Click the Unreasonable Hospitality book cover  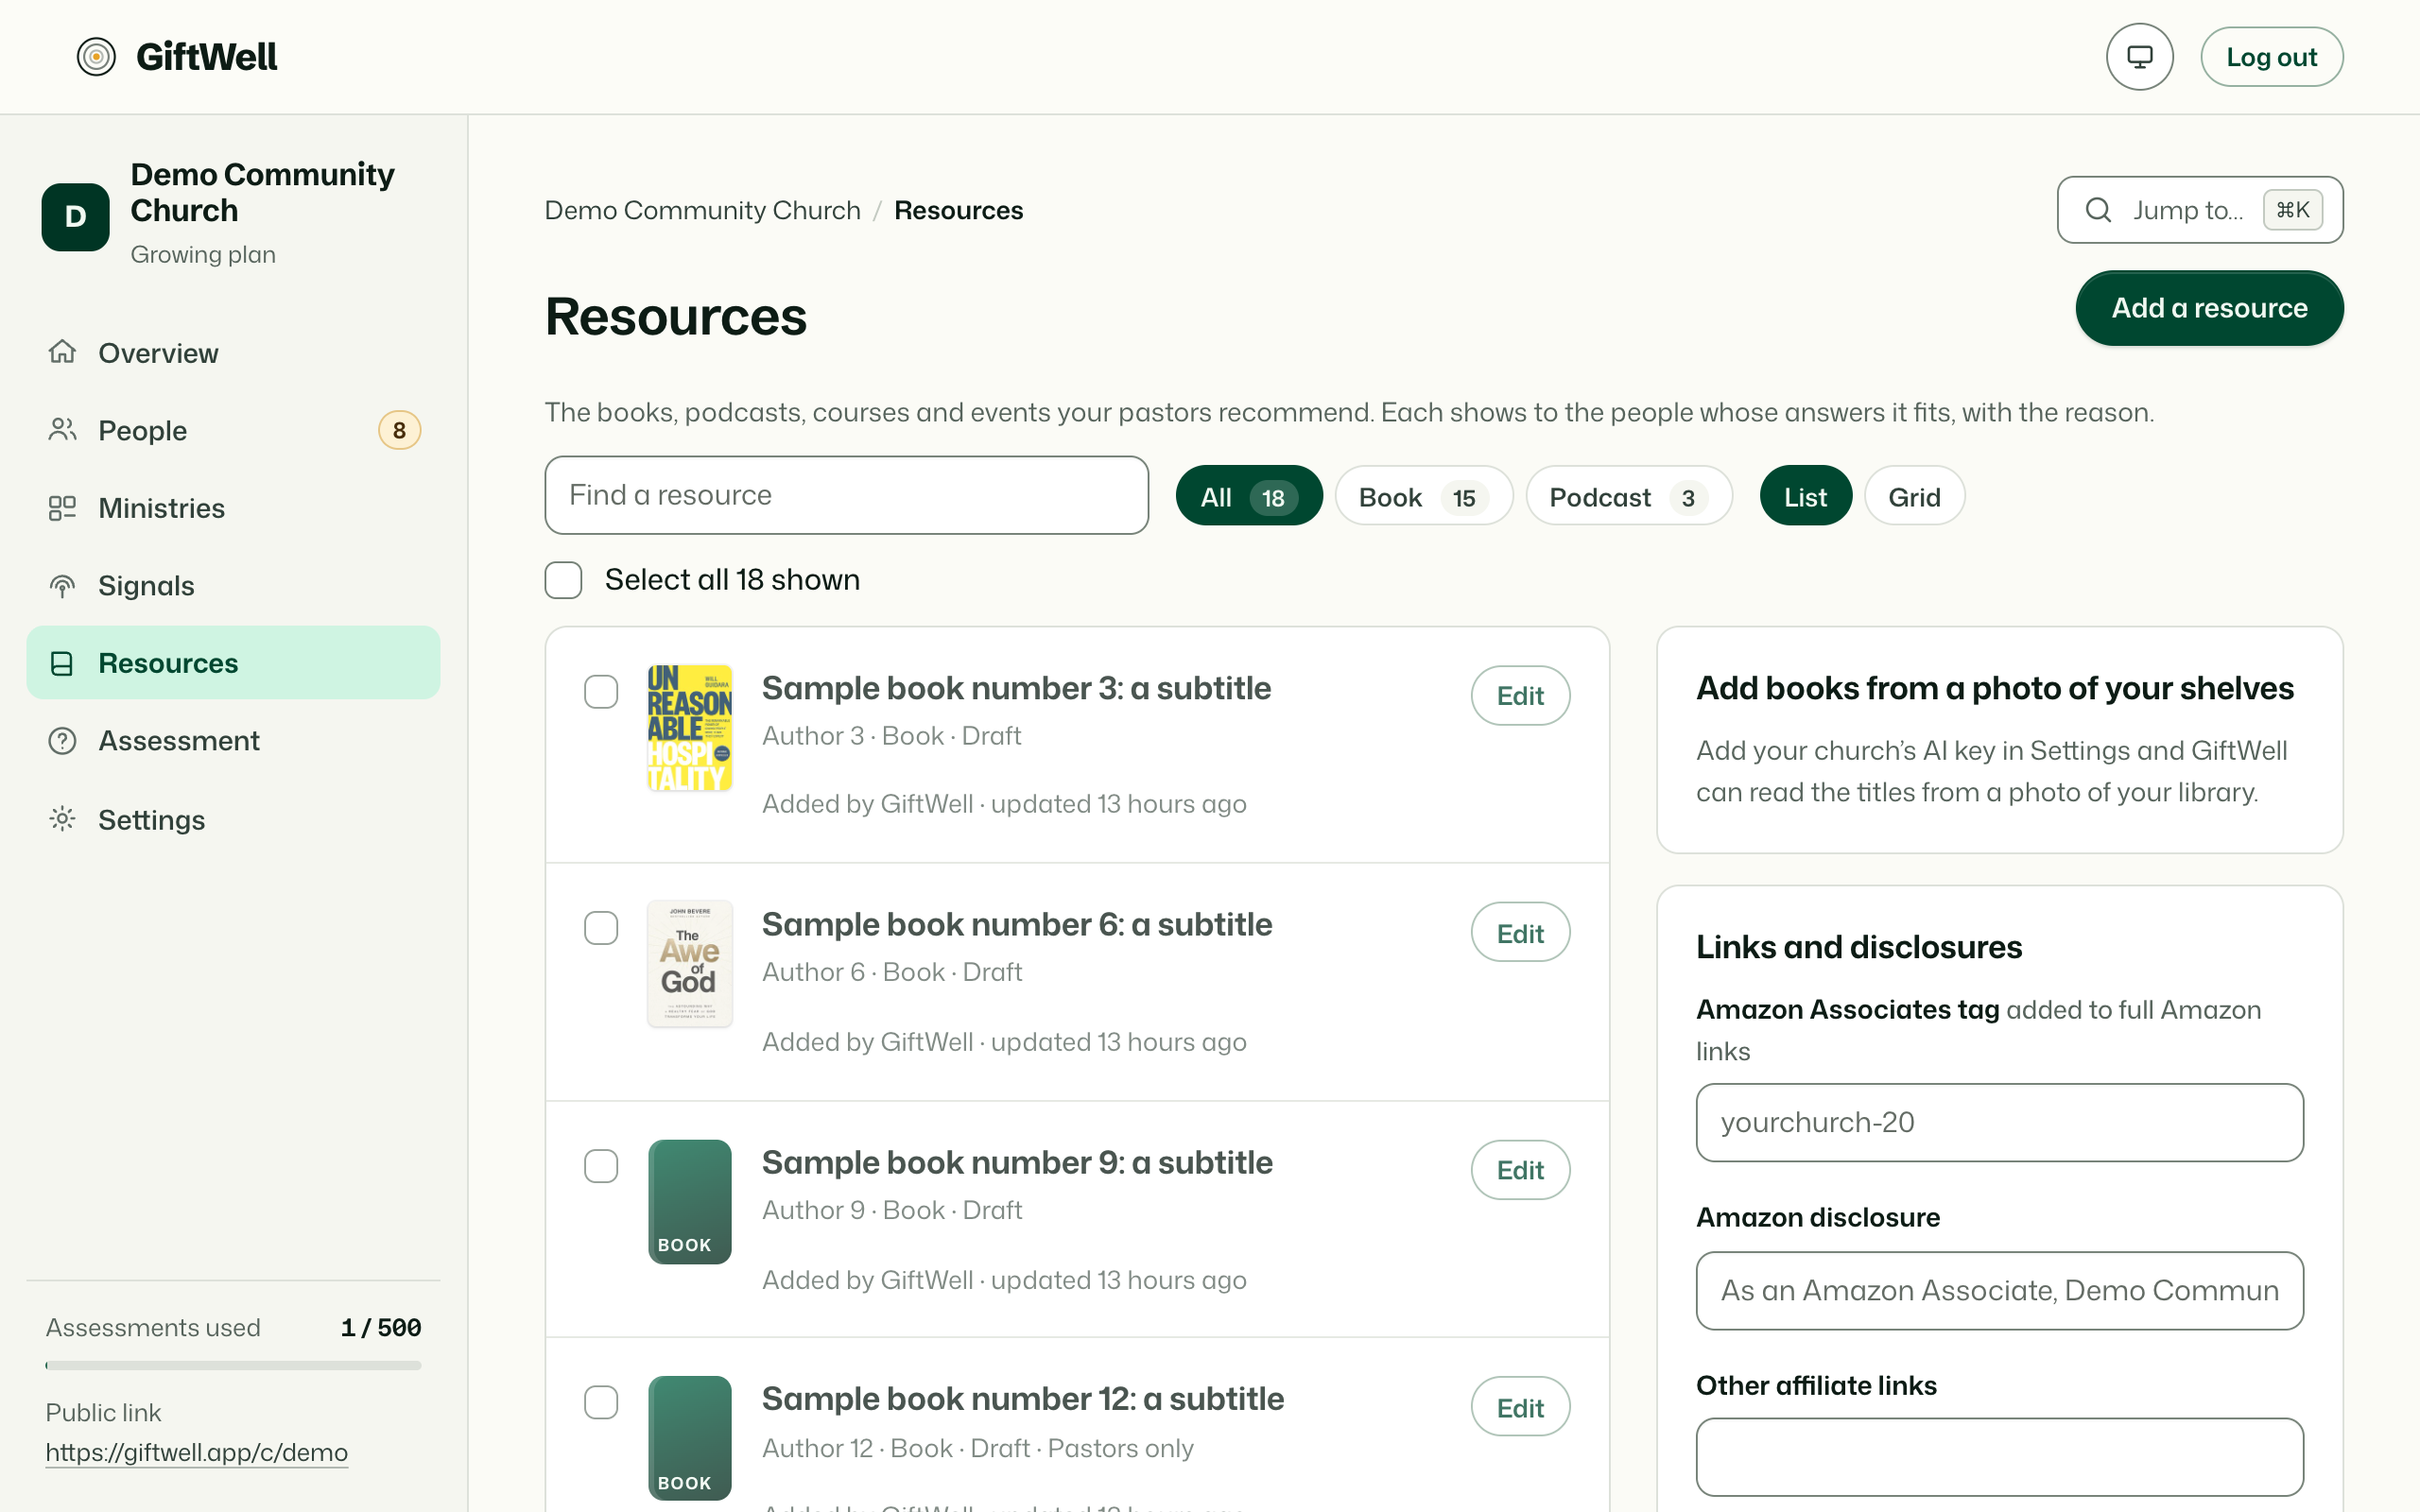point(690,727)
